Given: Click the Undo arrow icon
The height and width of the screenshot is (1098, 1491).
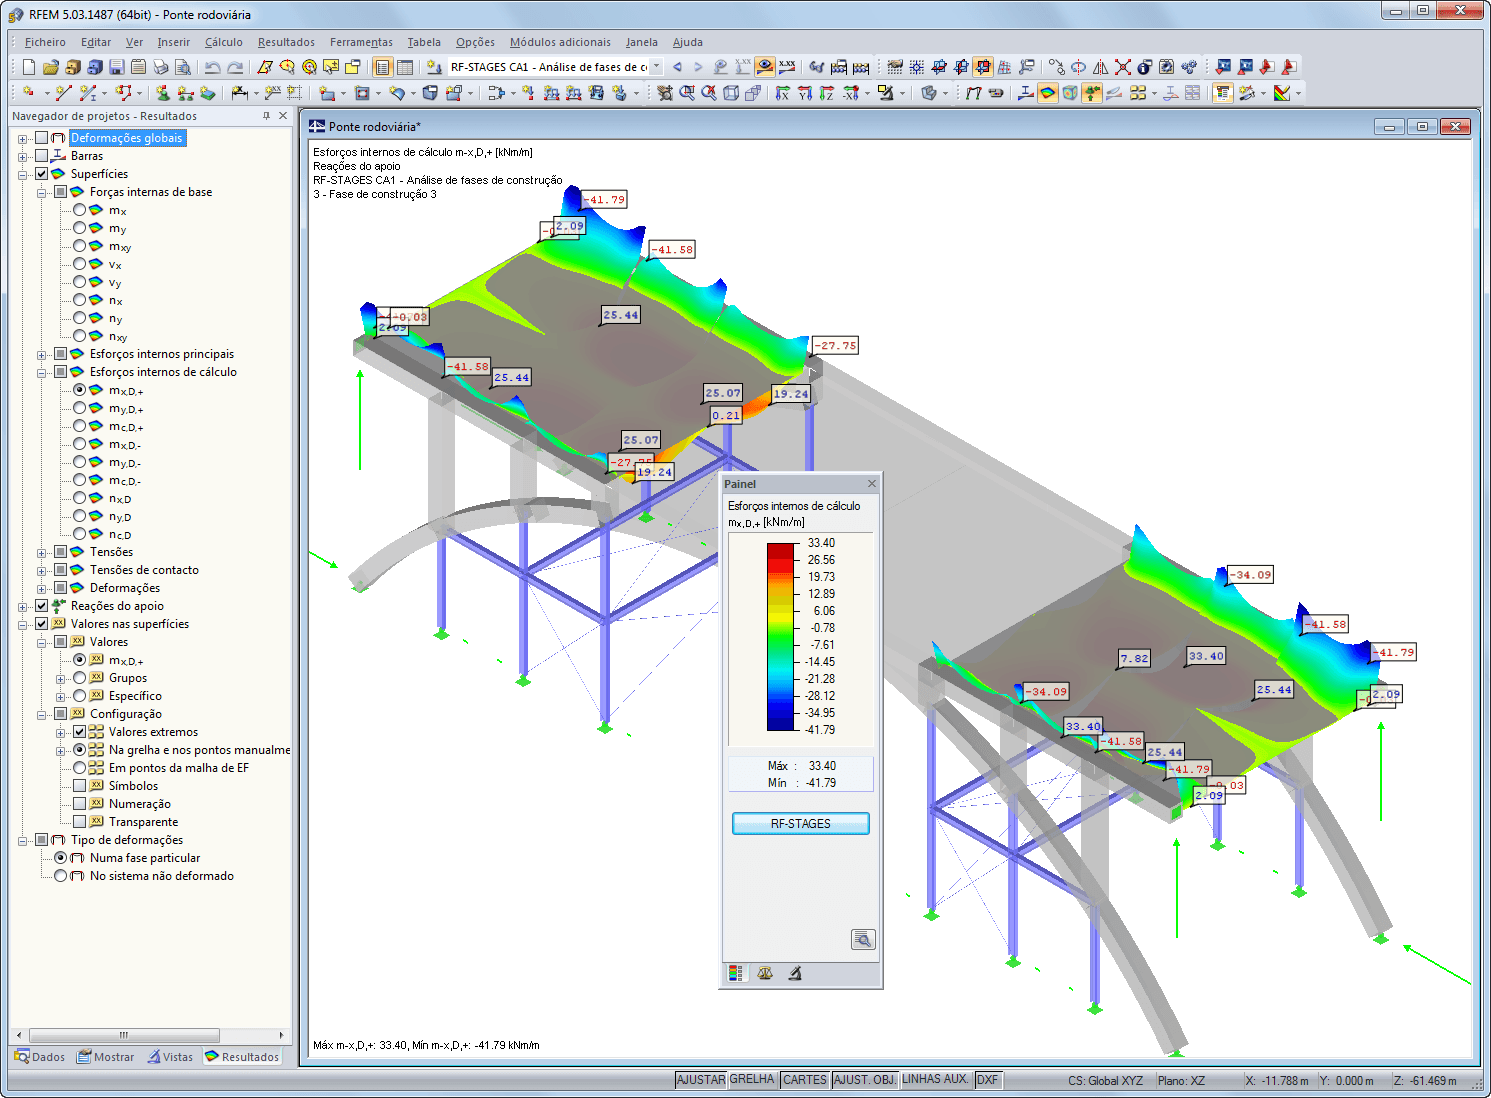Looking at the screenshot, I should point(212,67).
